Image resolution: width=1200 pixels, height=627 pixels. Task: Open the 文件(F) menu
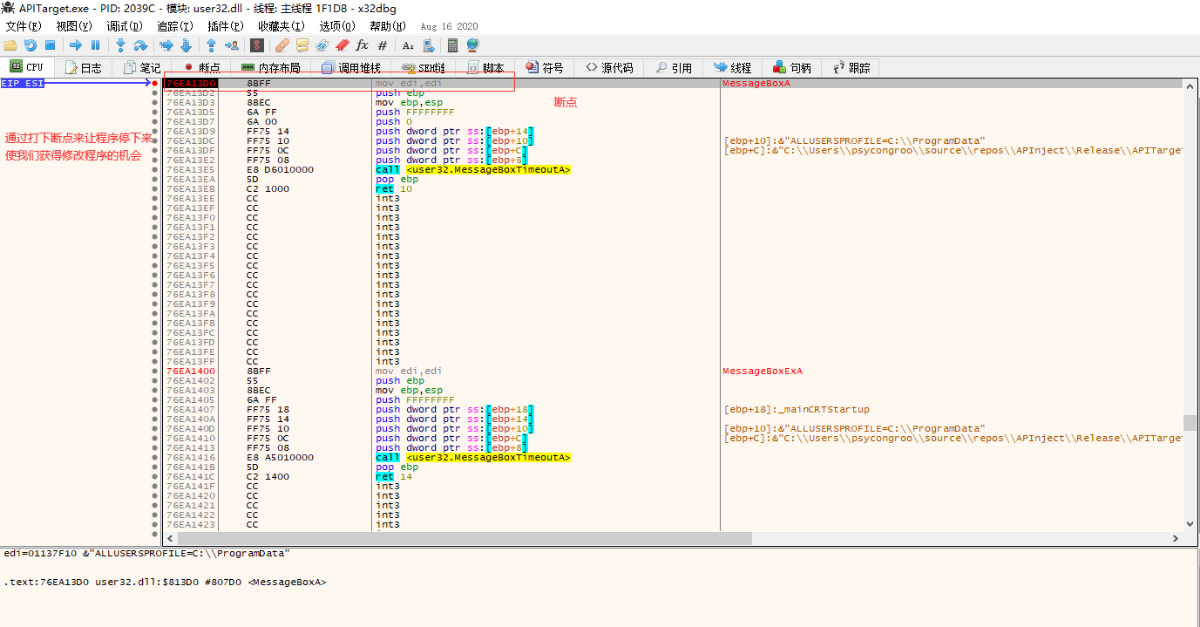pyautogui.click(x=24, y=26)
